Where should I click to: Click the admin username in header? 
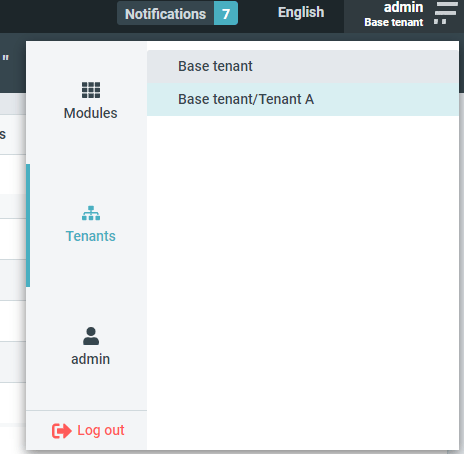403,7
